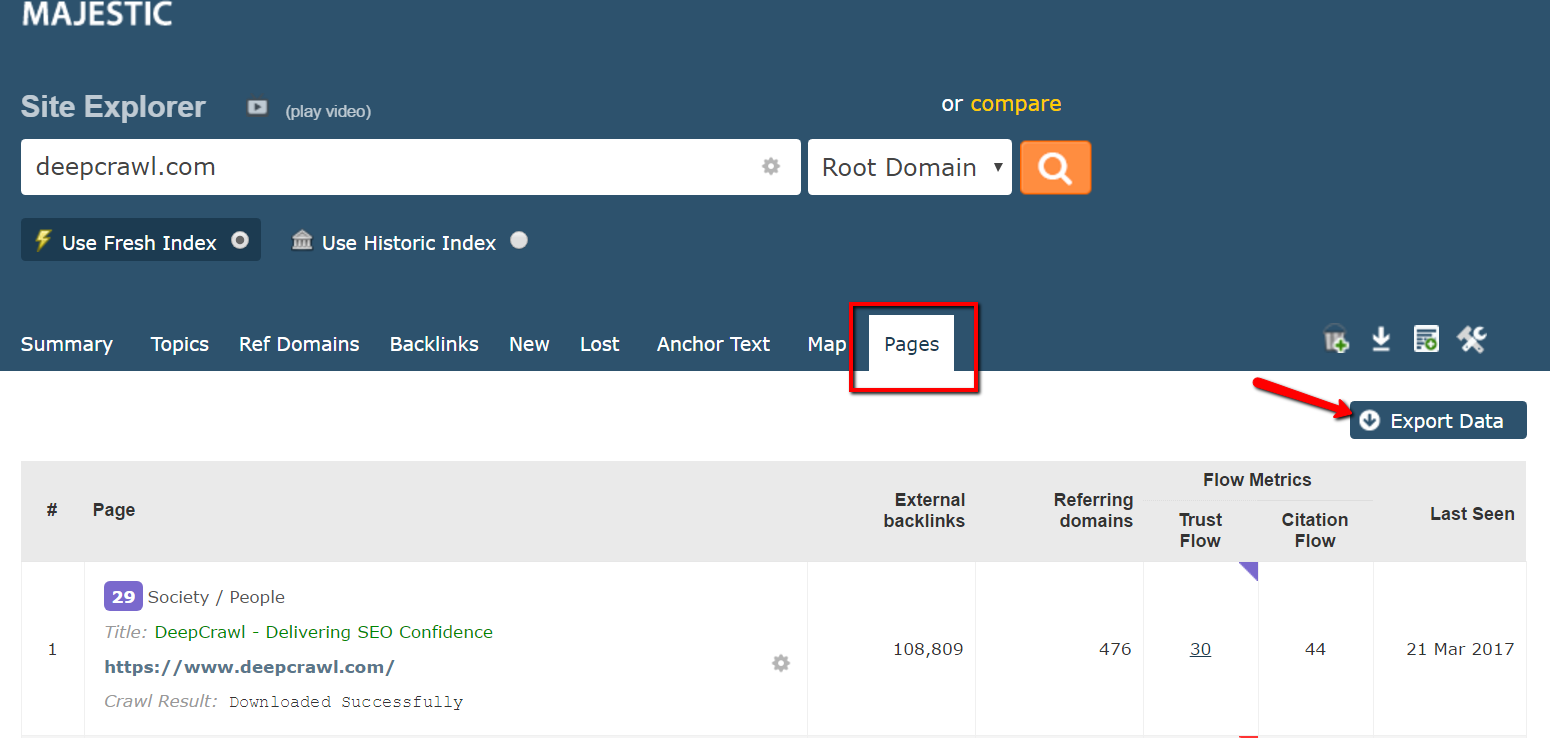Screen dimensions: 1550x738
Task: Click the gear icon in the deepcrawl.com row
Action: [781, 663]
